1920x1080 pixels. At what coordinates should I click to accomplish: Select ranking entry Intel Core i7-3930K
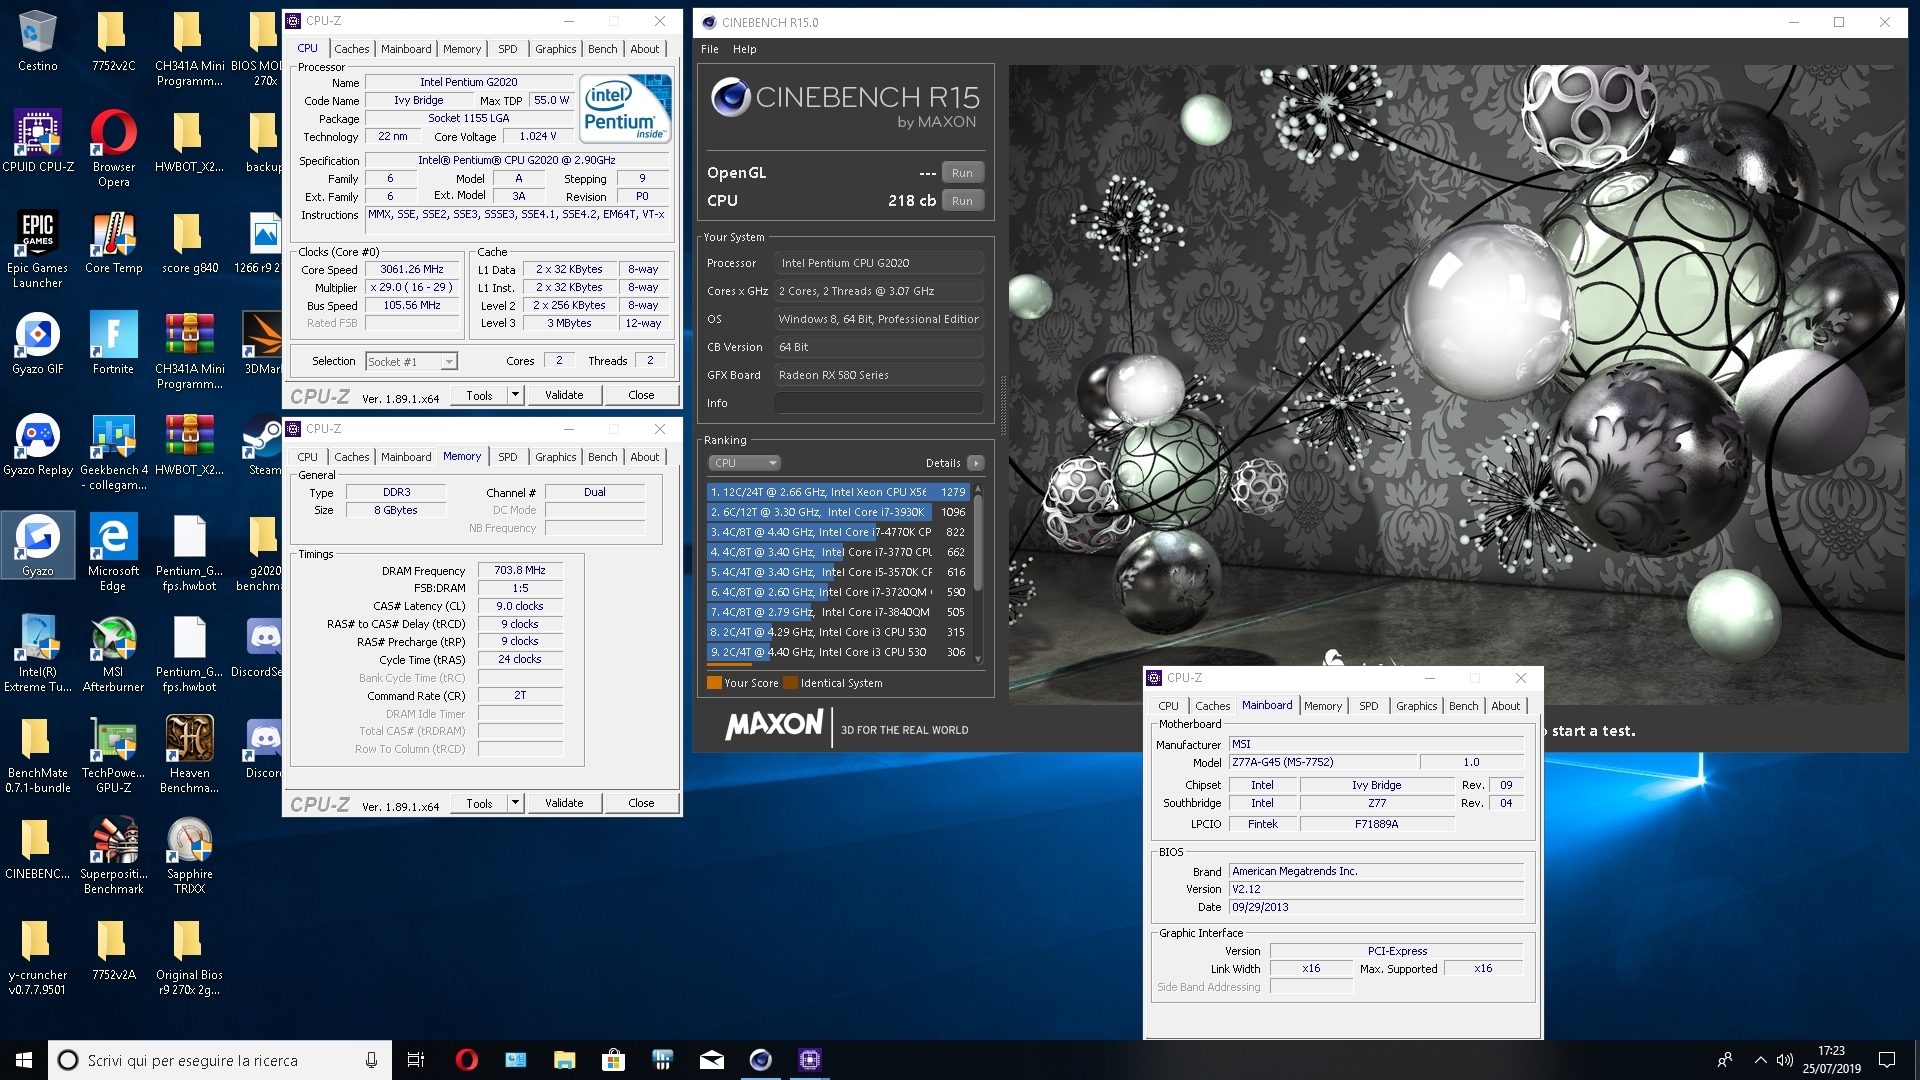pos(837,512)
